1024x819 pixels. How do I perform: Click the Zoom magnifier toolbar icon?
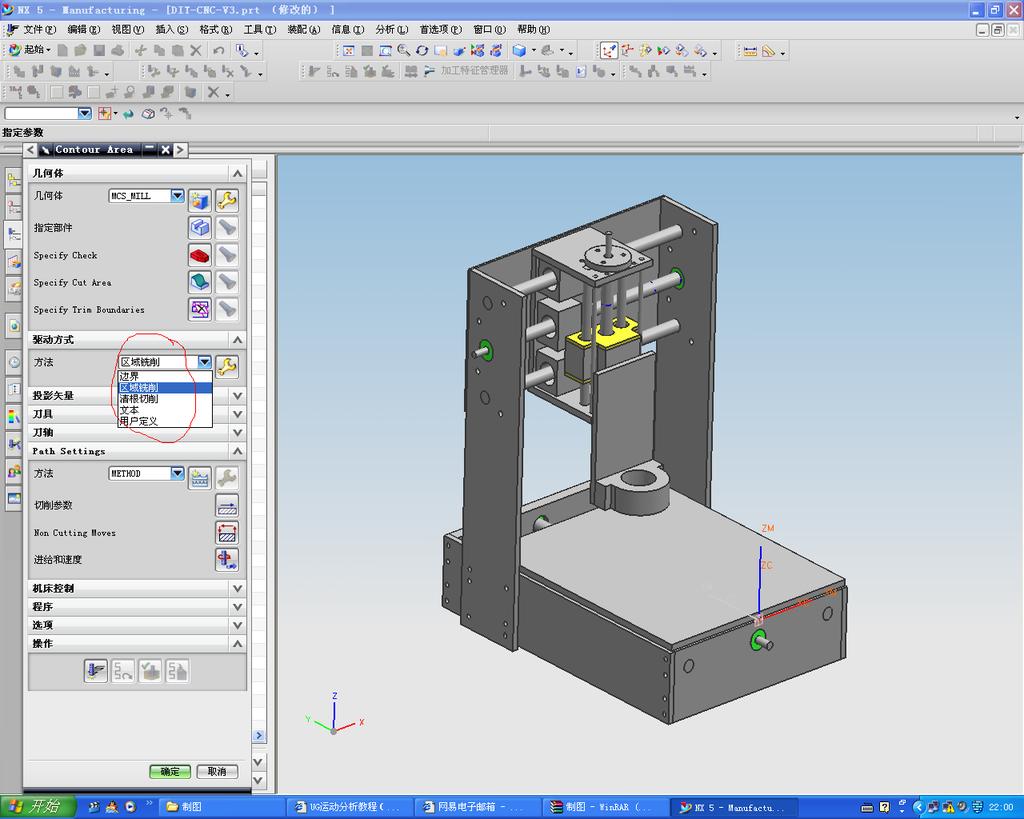point(404,50)
